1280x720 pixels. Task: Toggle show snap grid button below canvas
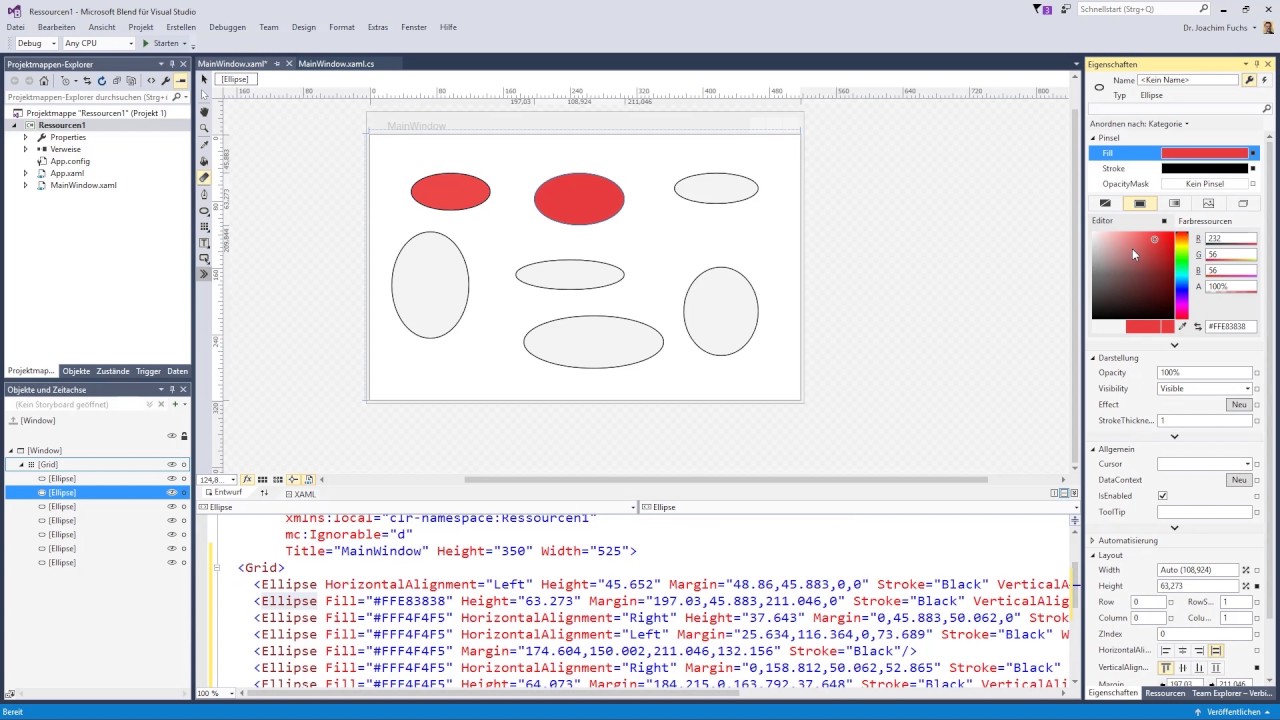point(262,480)
